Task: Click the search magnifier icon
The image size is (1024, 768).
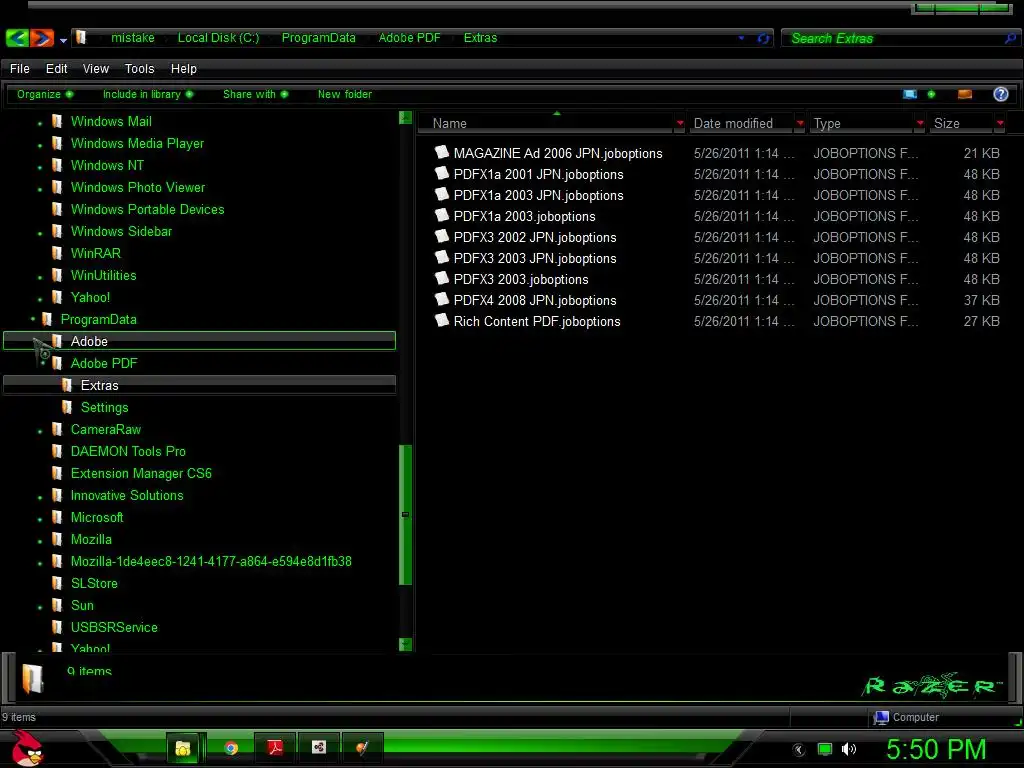Action: [x=1010, y=39]
